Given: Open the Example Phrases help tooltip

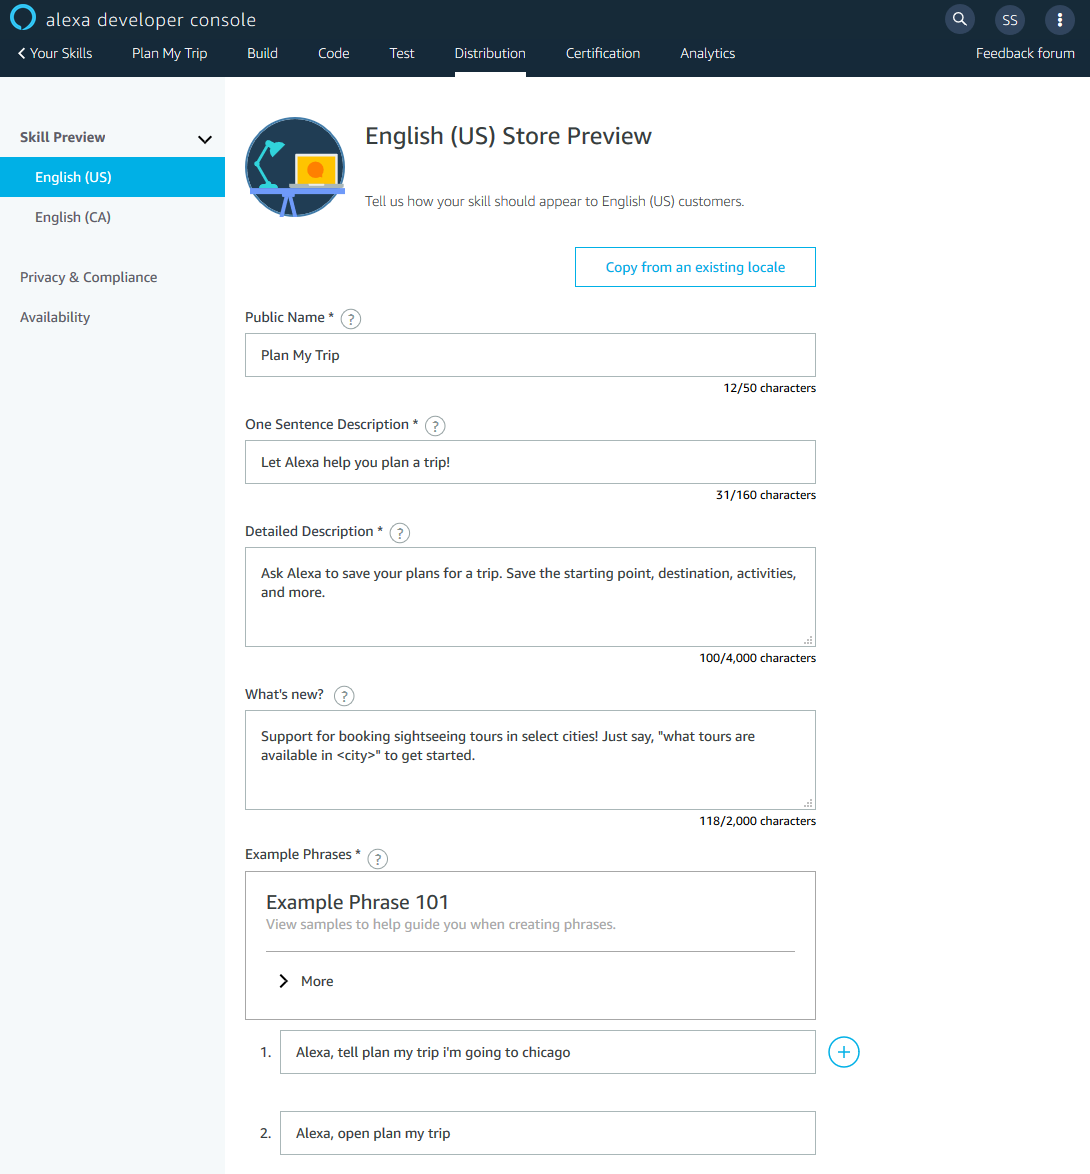Looking at the screenshot, I should tap(377, 858).
